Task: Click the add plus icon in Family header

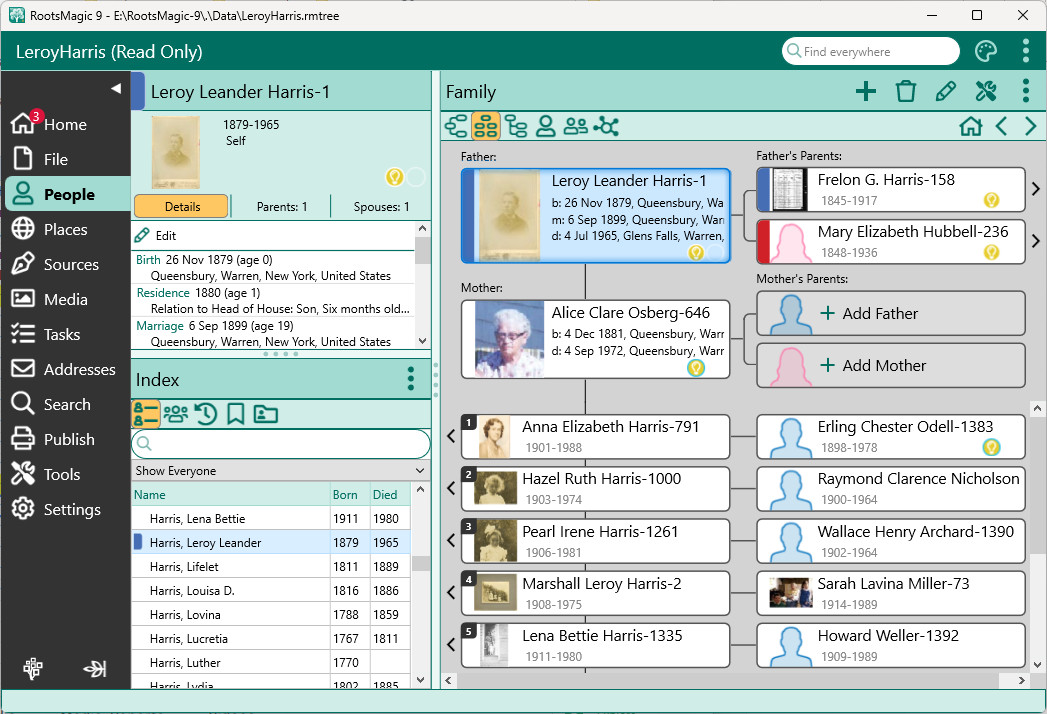Action: [x=866, y=92]
